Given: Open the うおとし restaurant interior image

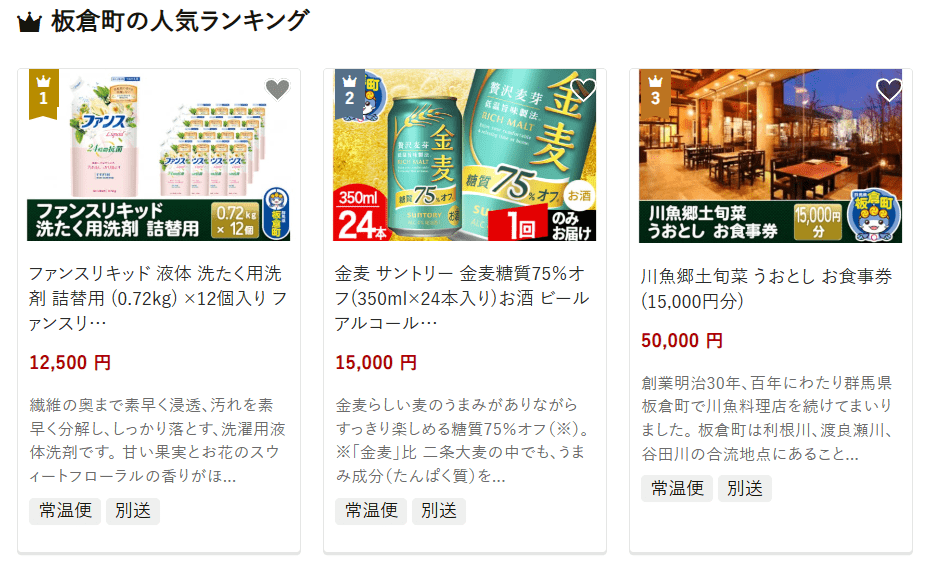Looking at the screenshot, I should (770, 156).
